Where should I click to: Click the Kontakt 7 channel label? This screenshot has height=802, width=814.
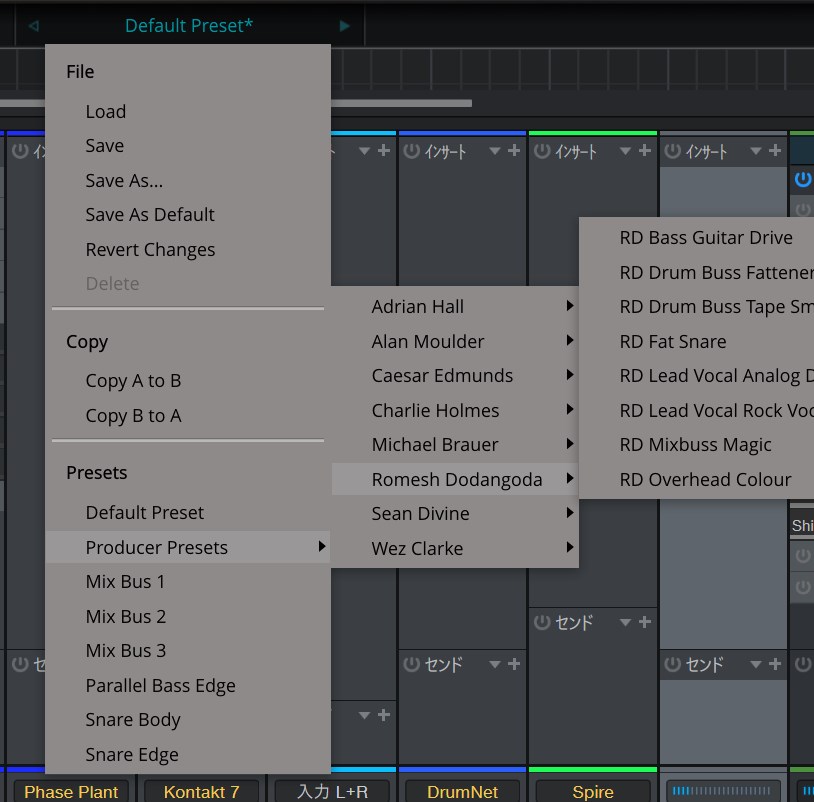point(201,791)
